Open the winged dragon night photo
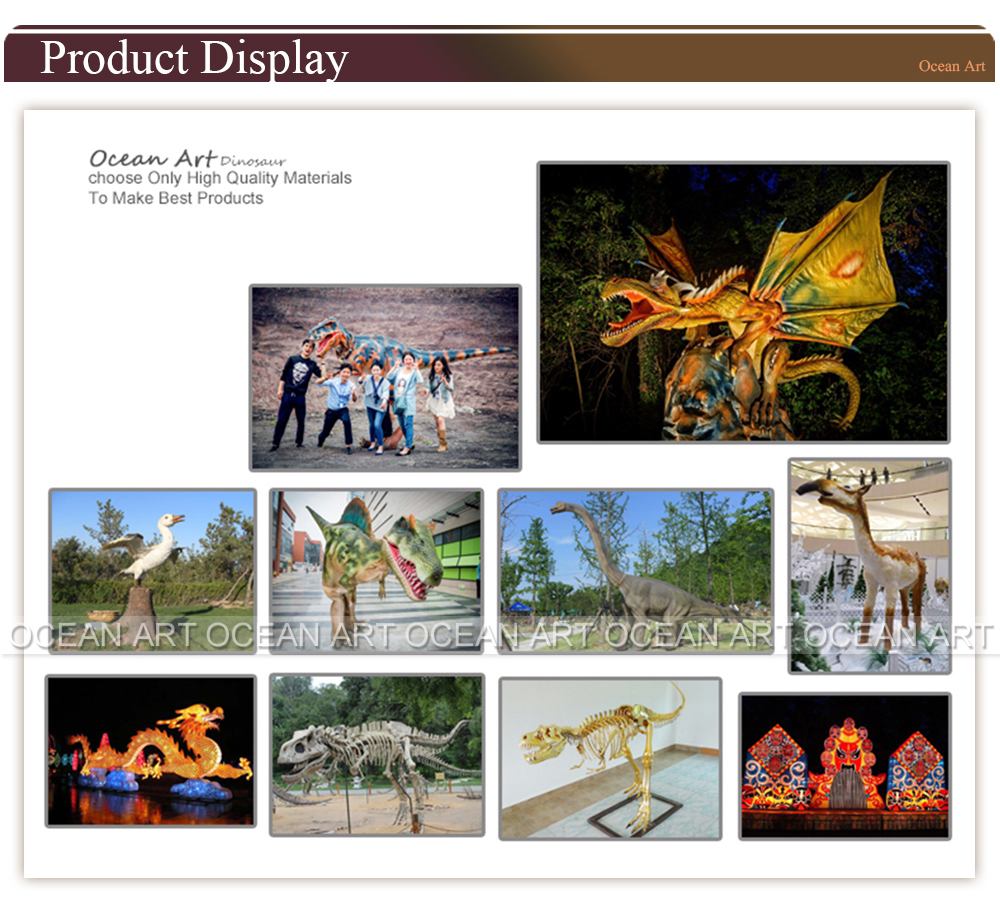The image size is (1000, 907). click(x=743, y=302)
